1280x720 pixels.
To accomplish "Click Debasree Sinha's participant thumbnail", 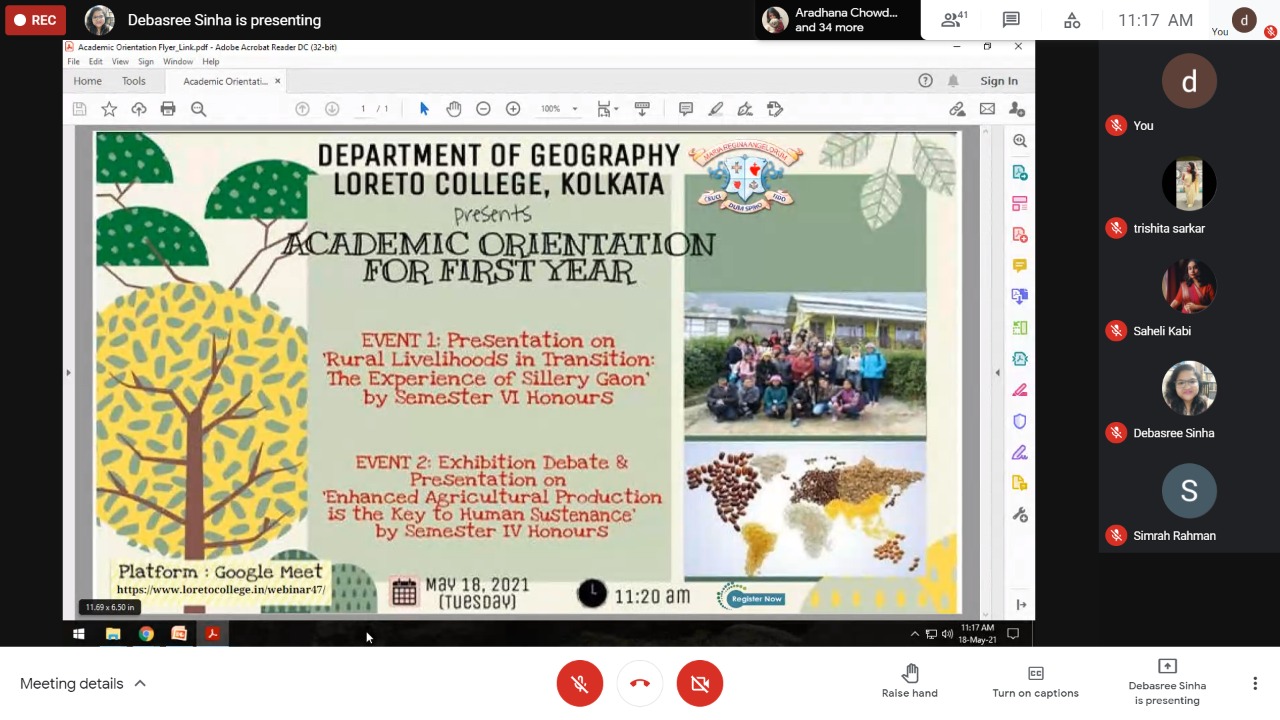I will (1189, 388).
